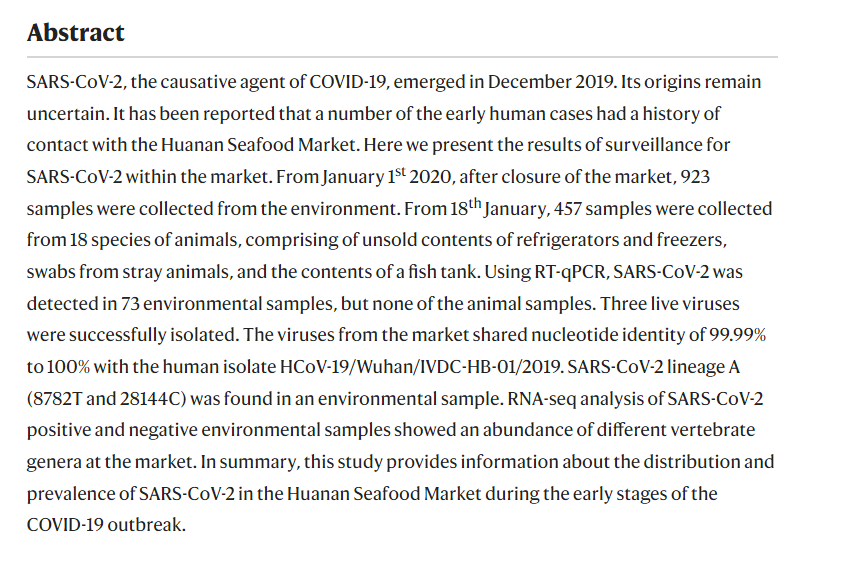Click the term "RT-qPCR"

click(570, 272)
